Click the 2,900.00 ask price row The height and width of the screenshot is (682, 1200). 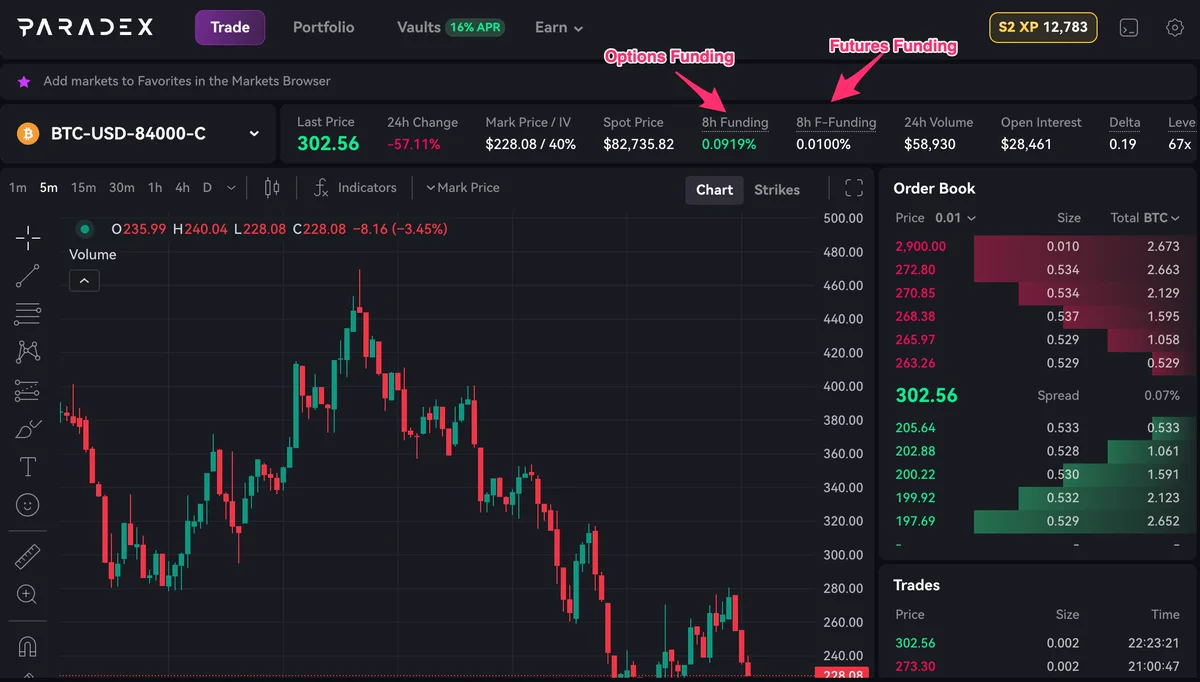pyautogui.click(x=1038, y=246)
